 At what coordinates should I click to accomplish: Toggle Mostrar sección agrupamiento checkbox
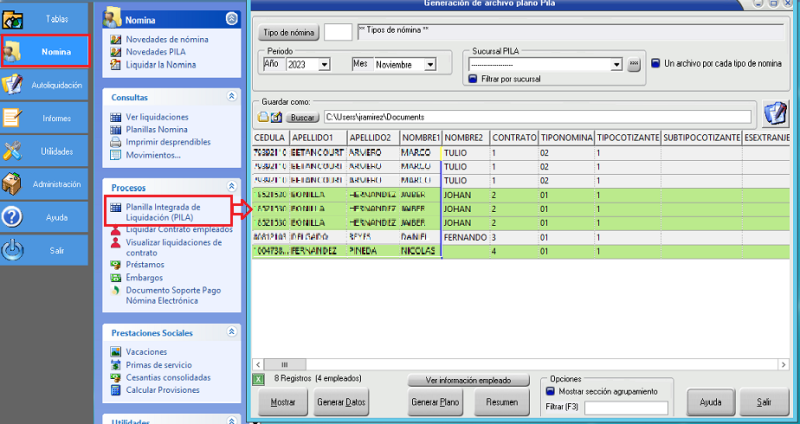click(x=550, y=392)
